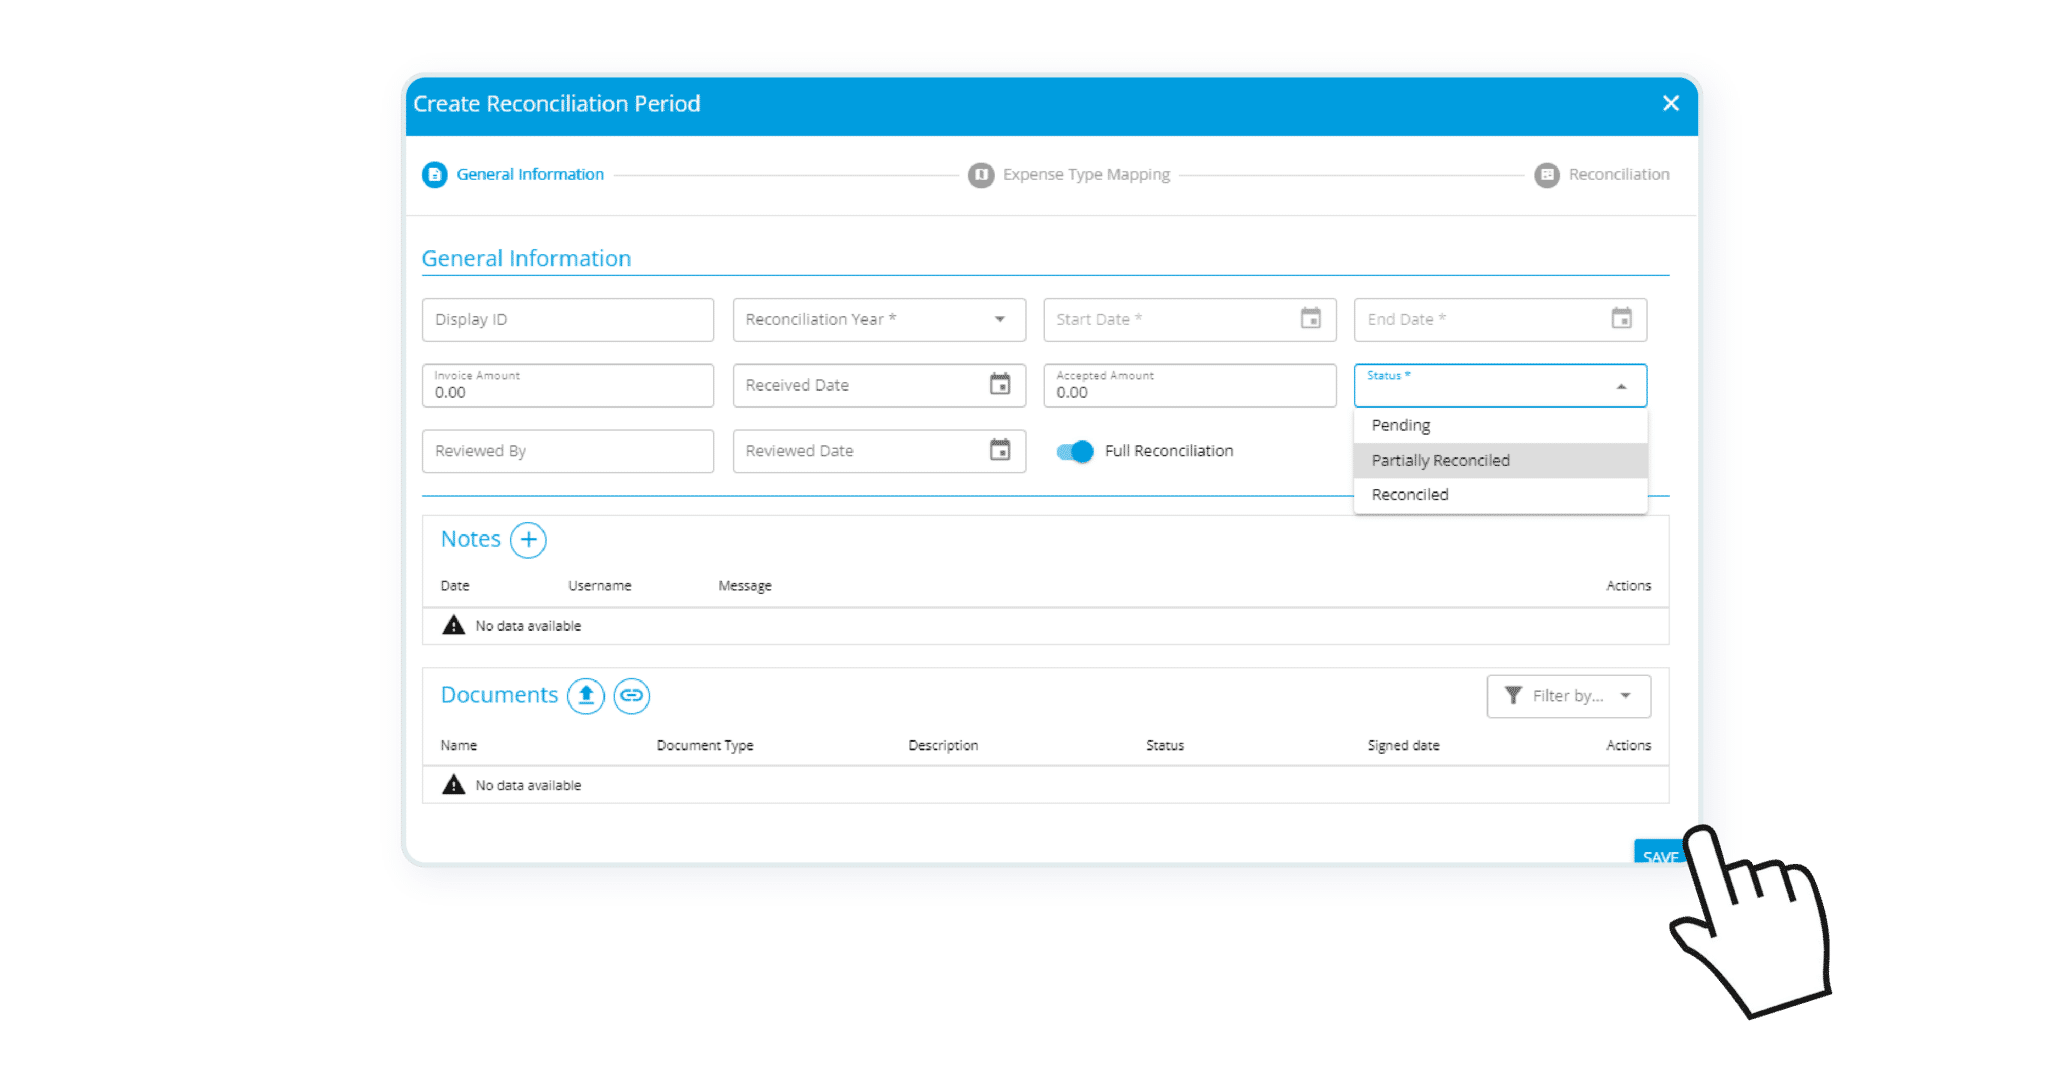Go to the Reconciliation step
Screen dimensions: 2048x1091
(x=1601, y=174)
